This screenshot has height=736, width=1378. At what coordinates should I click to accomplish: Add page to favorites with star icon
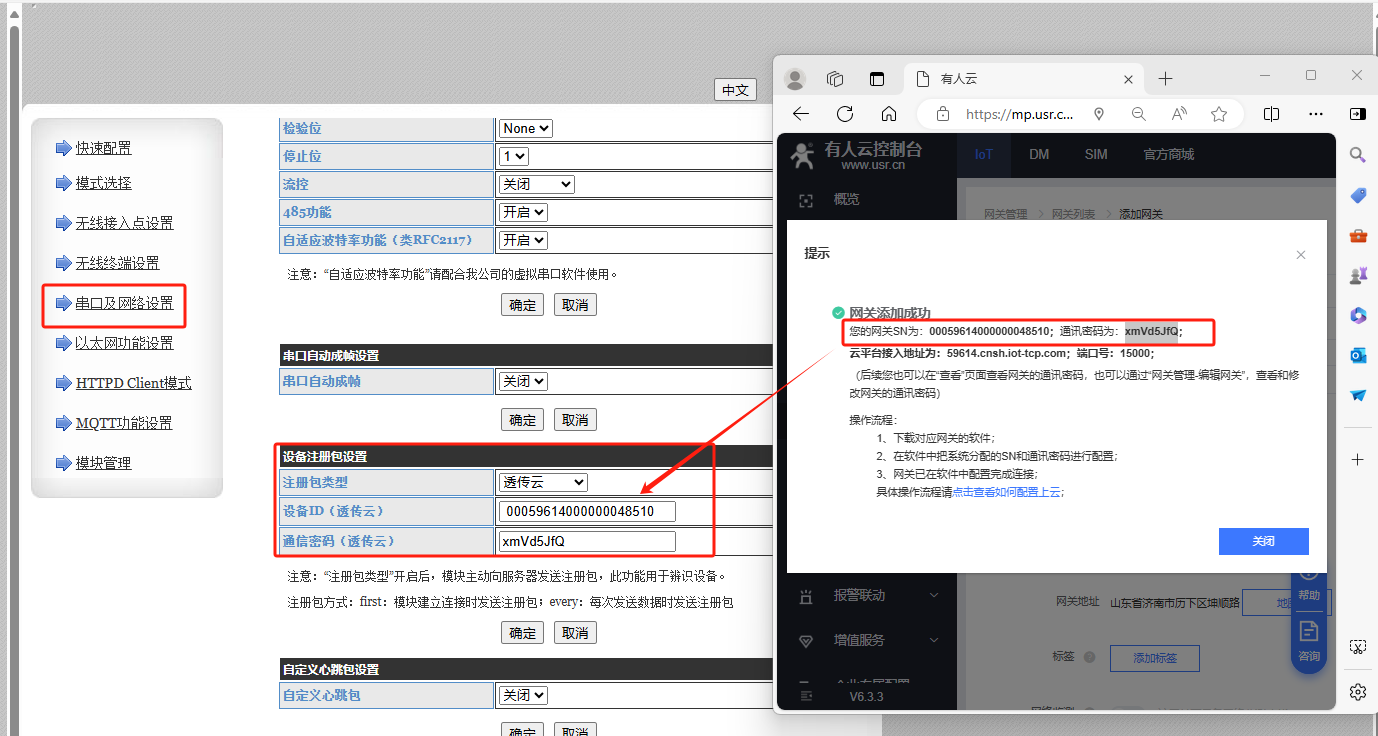pos(1218,114)
